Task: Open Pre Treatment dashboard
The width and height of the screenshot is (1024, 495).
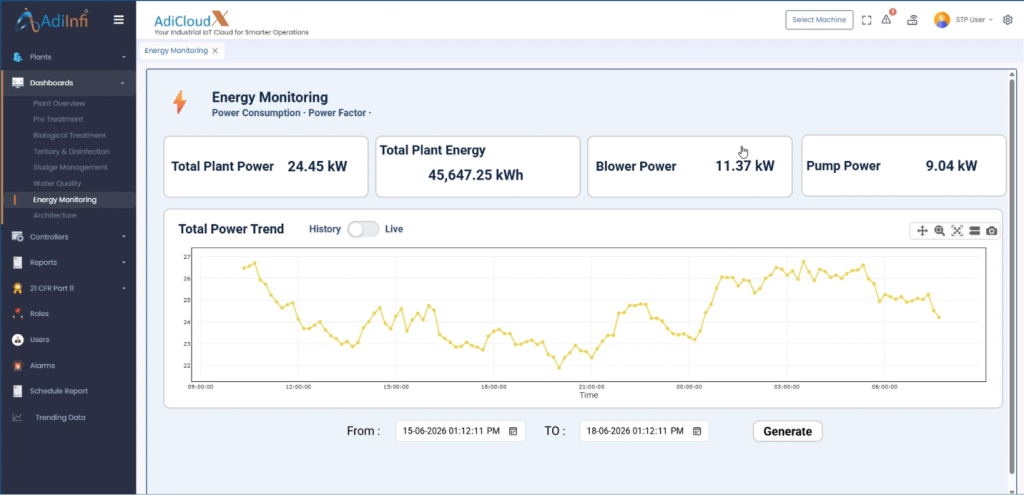Action: 58,119
